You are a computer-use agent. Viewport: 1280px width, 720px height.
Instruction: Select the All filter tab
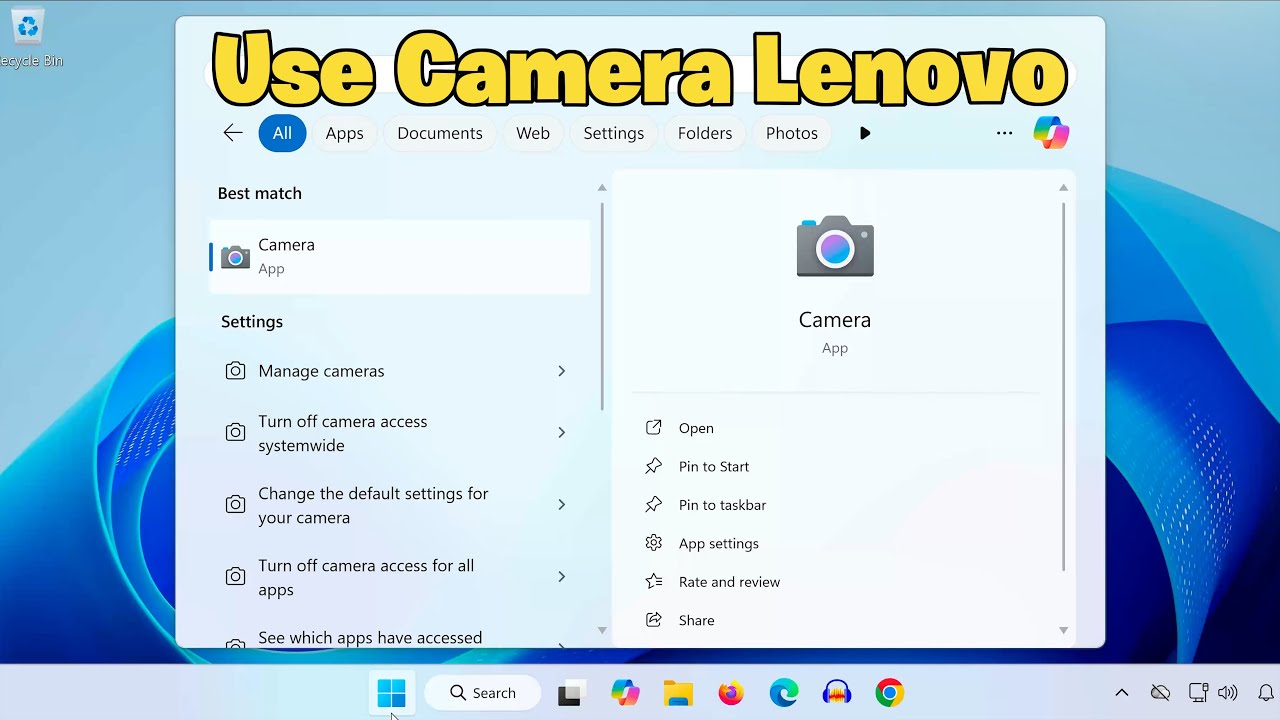click(x=282, y=133)
